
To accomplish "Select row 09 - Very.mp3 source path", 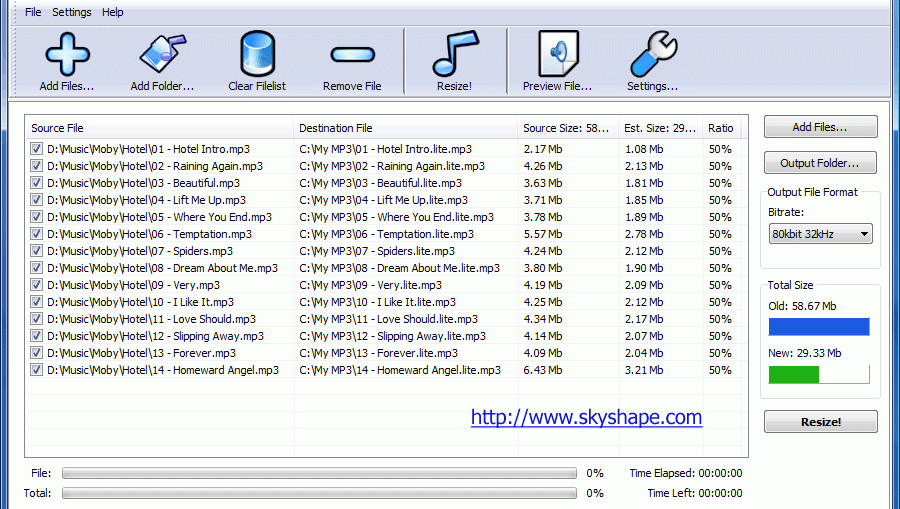I will pyautogui.click(x=133, y=285).
